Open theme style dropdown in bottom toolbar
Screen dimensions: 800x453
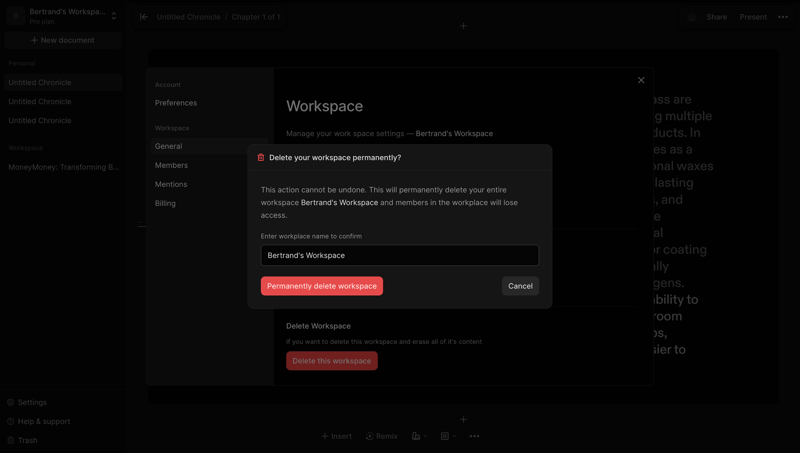(419, 436)
